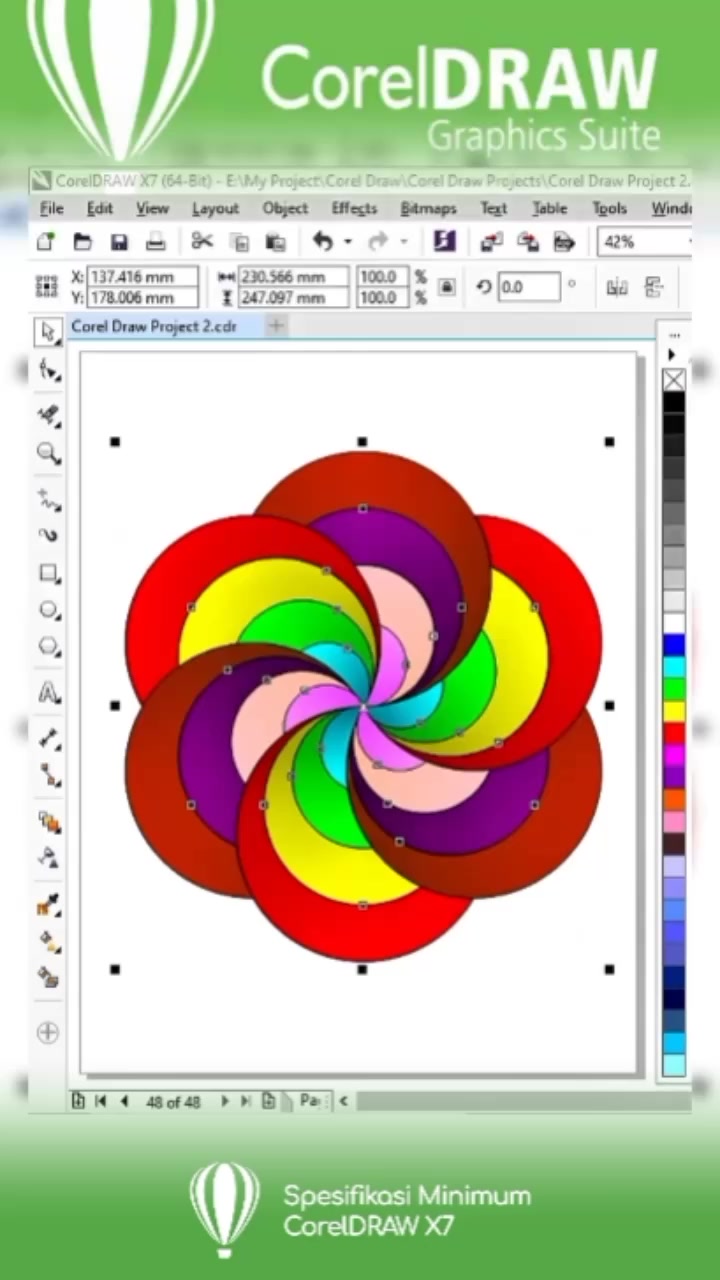Open Quick Customize plus button in toolbox
The height and width of the screenshot is (1280, 720).
[x=48, y=1032]
